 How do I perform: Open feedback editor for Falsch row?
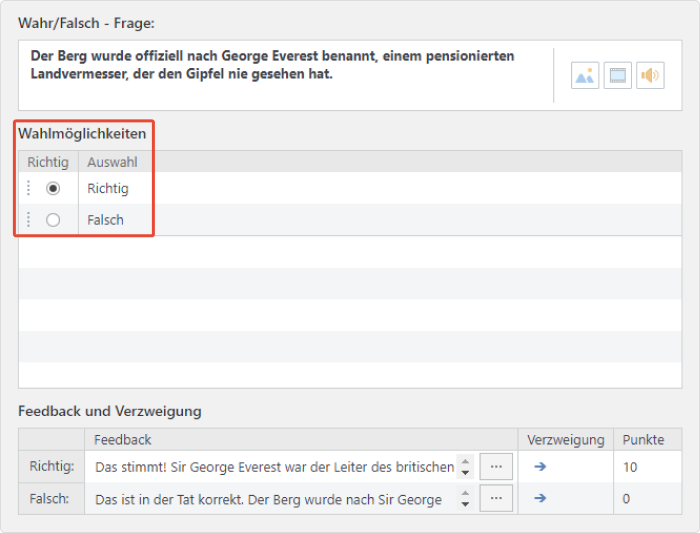(496, 498)
